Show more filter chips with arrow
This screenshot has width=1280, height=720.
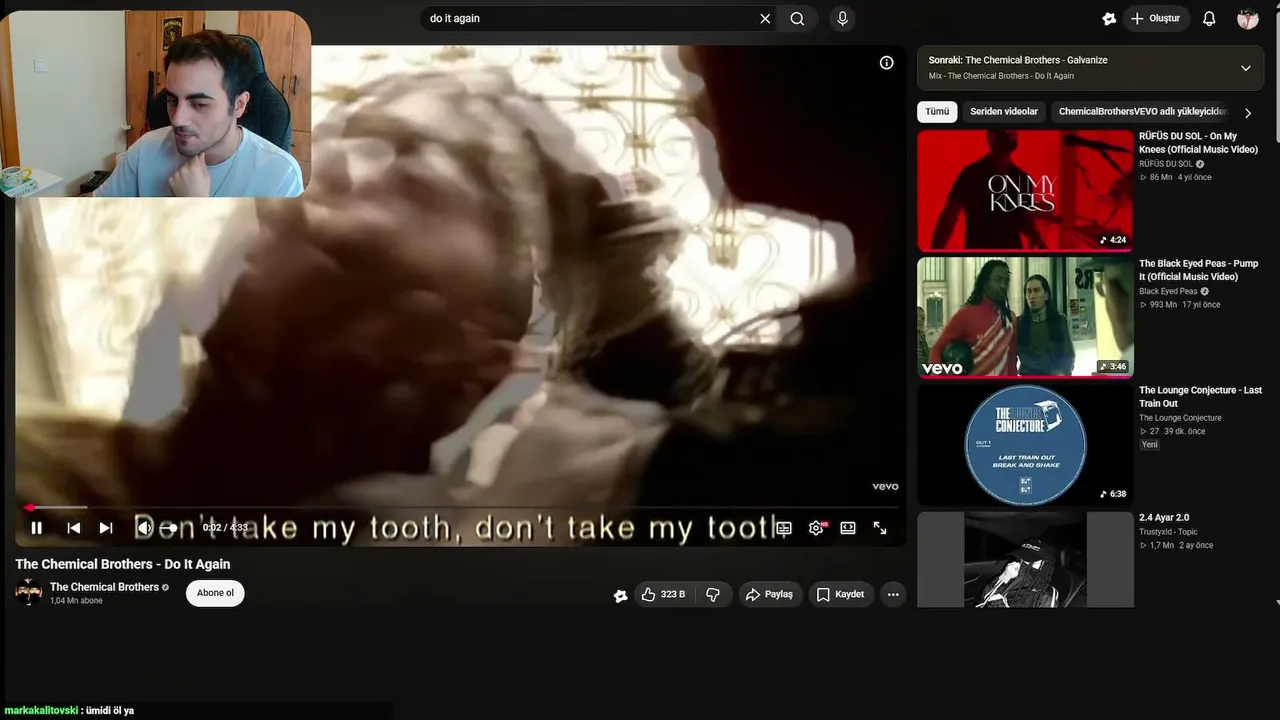click(x=1247, y=113)
